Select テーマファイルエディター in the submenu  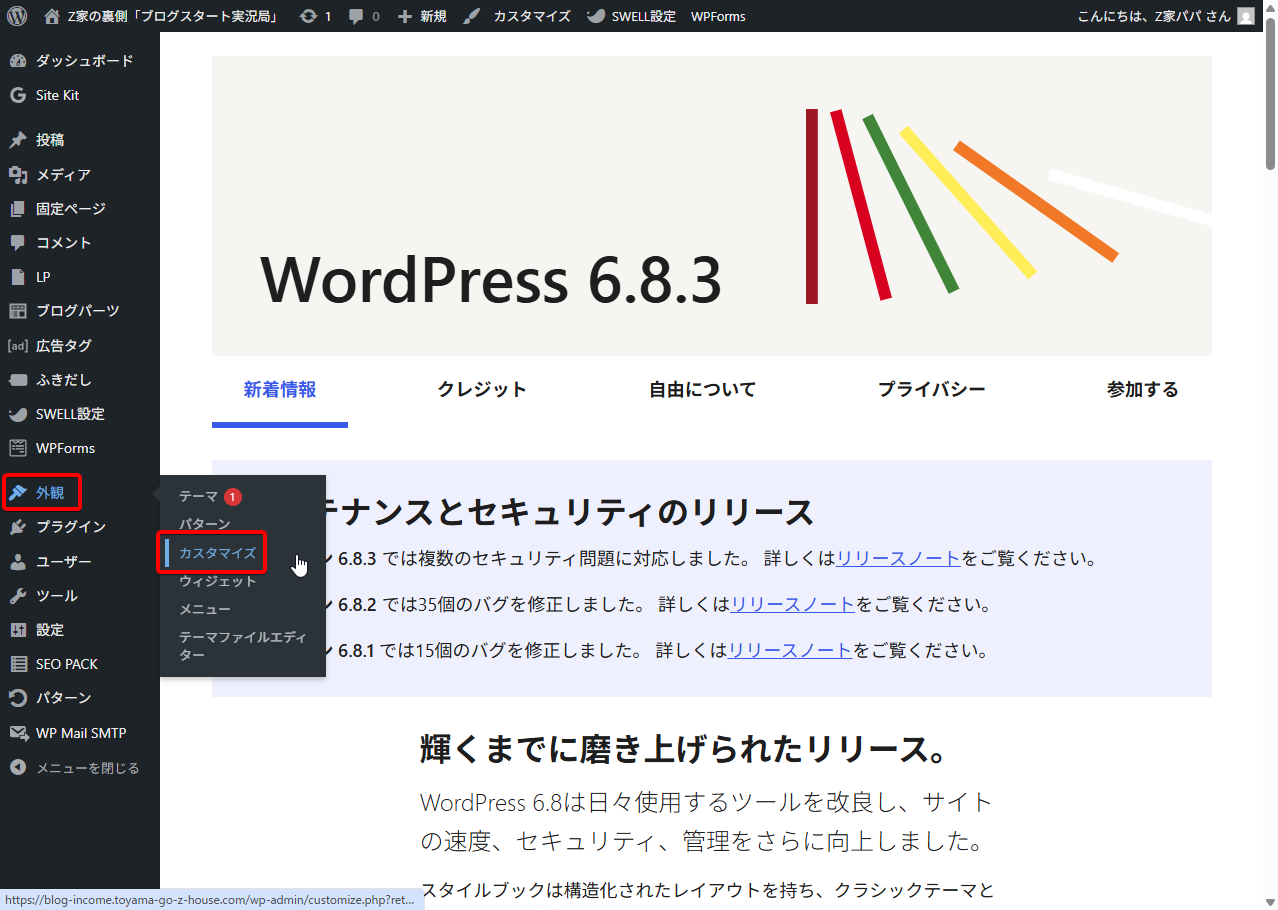242,645
